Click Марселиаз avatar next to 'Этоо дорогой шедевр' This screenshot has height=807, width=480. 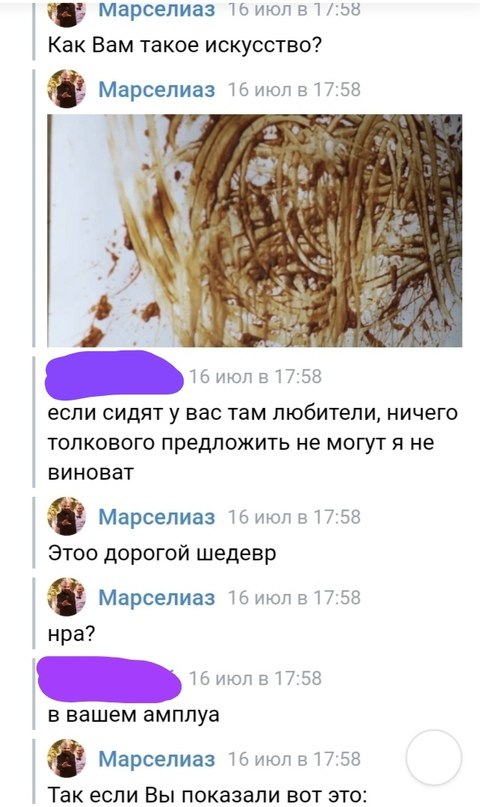[66, 516]
